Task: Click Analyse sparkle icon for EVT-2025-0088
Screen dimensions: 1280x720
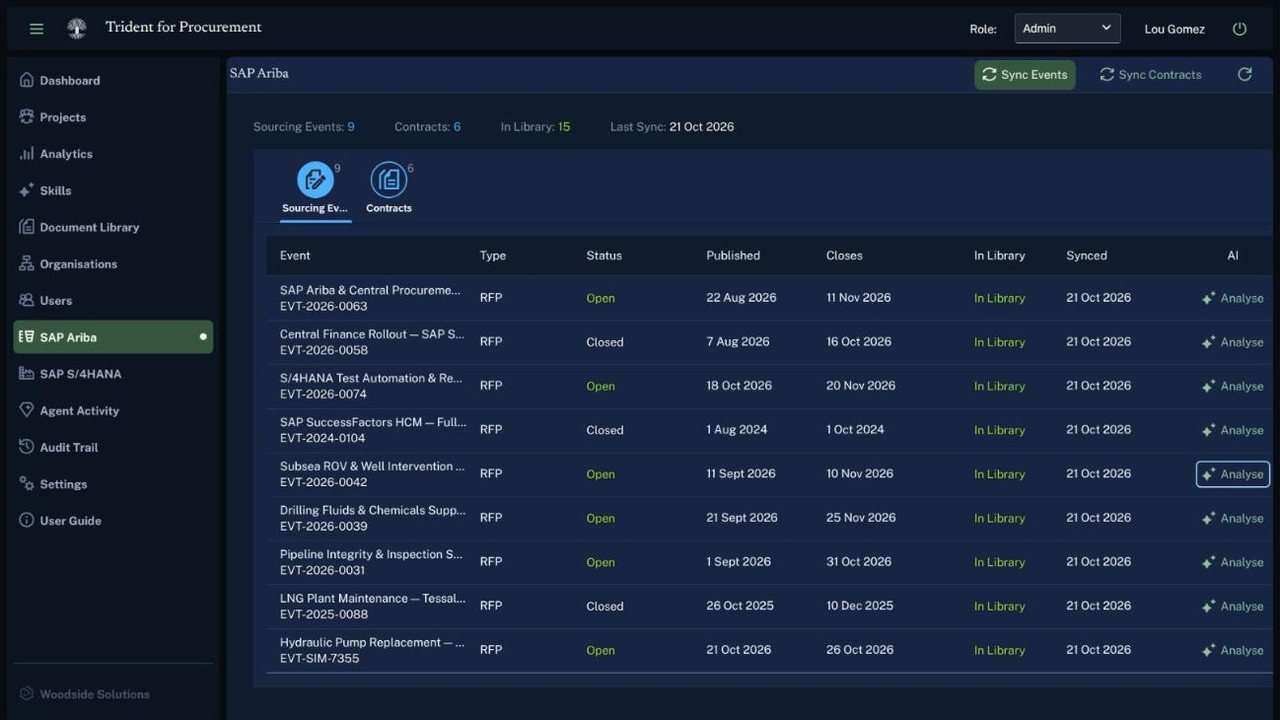Action: click(1209, 606)
